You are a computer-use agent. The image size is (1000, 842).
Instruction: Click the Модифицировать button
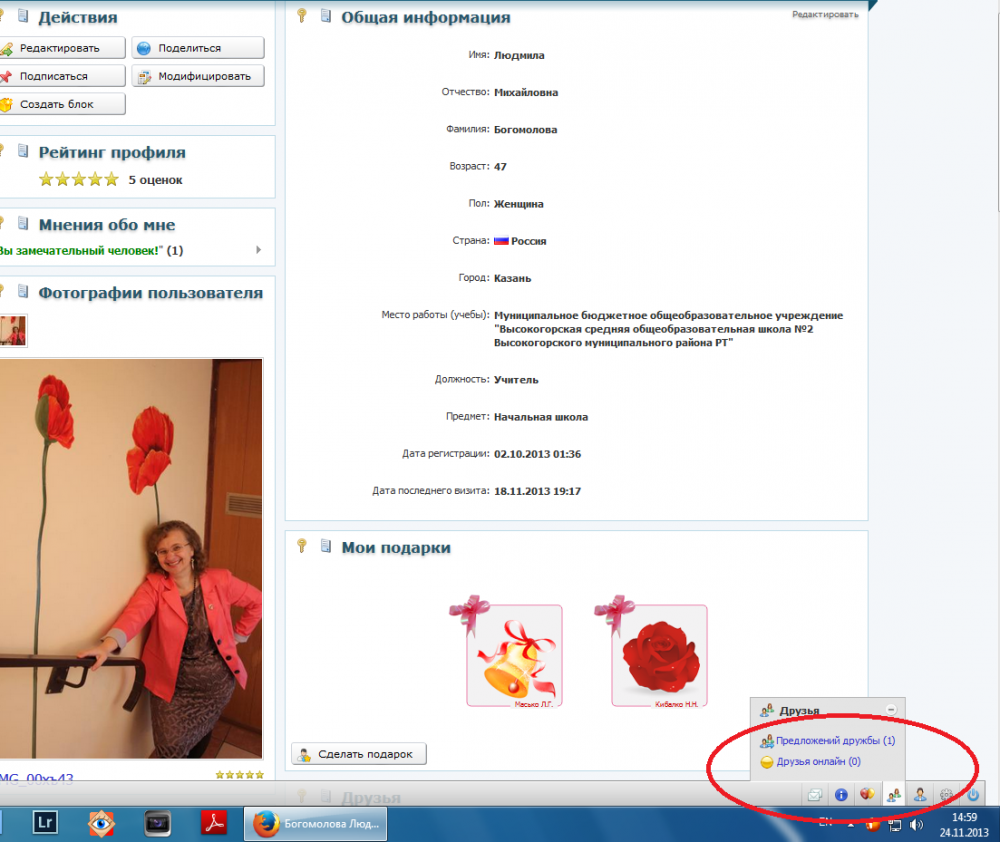click(198, 76)
